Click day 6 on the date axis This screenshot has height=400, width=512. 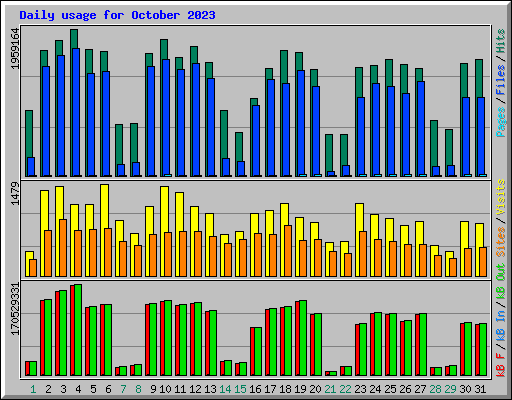[108, 389]
